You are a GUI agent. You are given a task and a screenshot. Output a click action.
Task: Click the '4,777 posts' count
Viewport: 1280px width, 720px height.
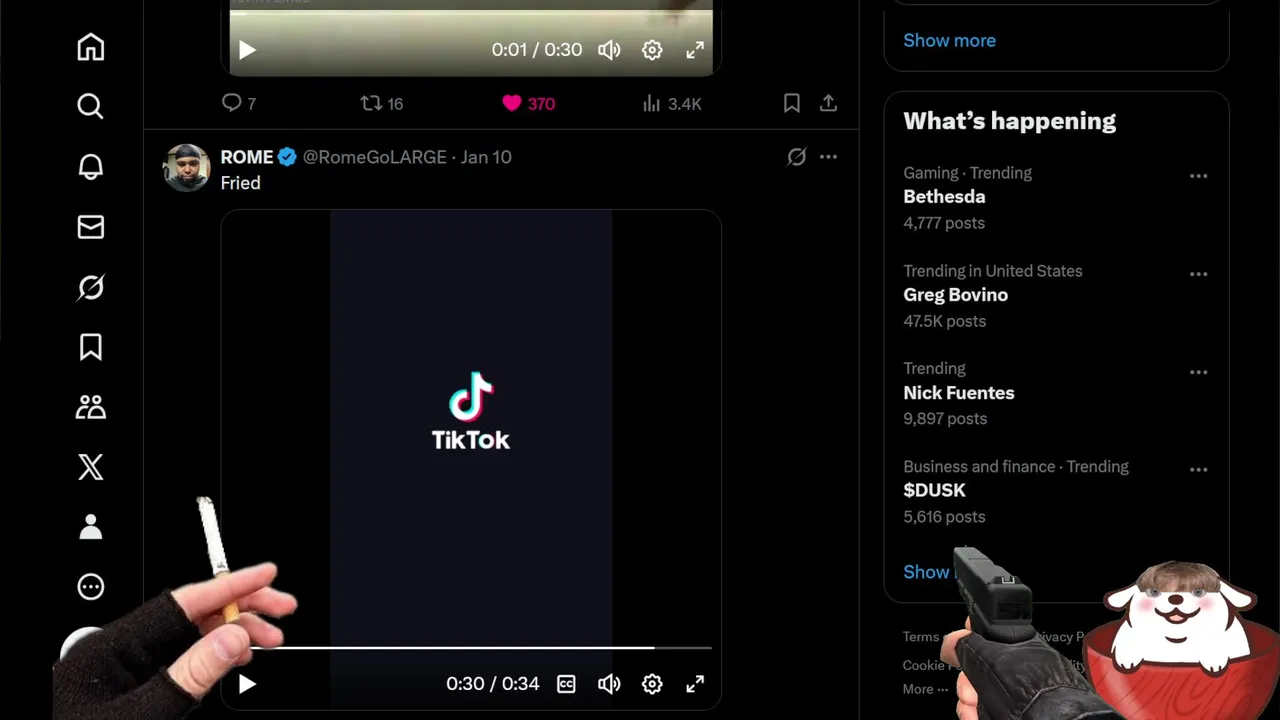(x=944, y=223)
